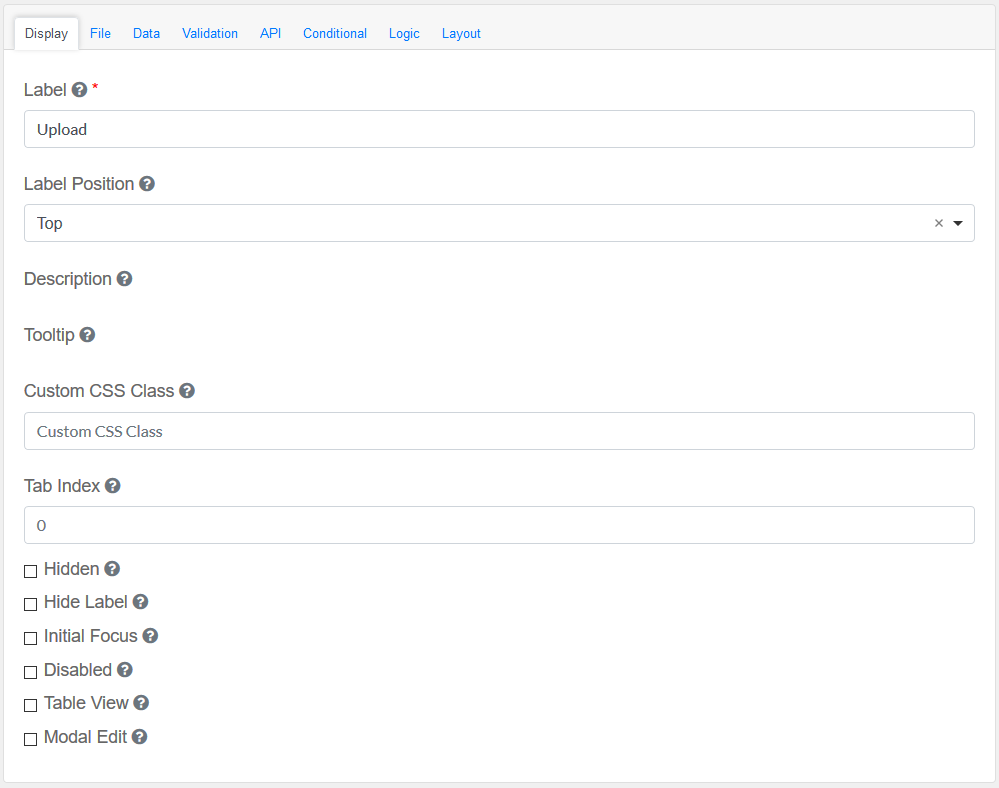The width and height of the screenshot is (999, 788).
Task: Enable the Hidden checkbox
Action: [x=31, y=571]
